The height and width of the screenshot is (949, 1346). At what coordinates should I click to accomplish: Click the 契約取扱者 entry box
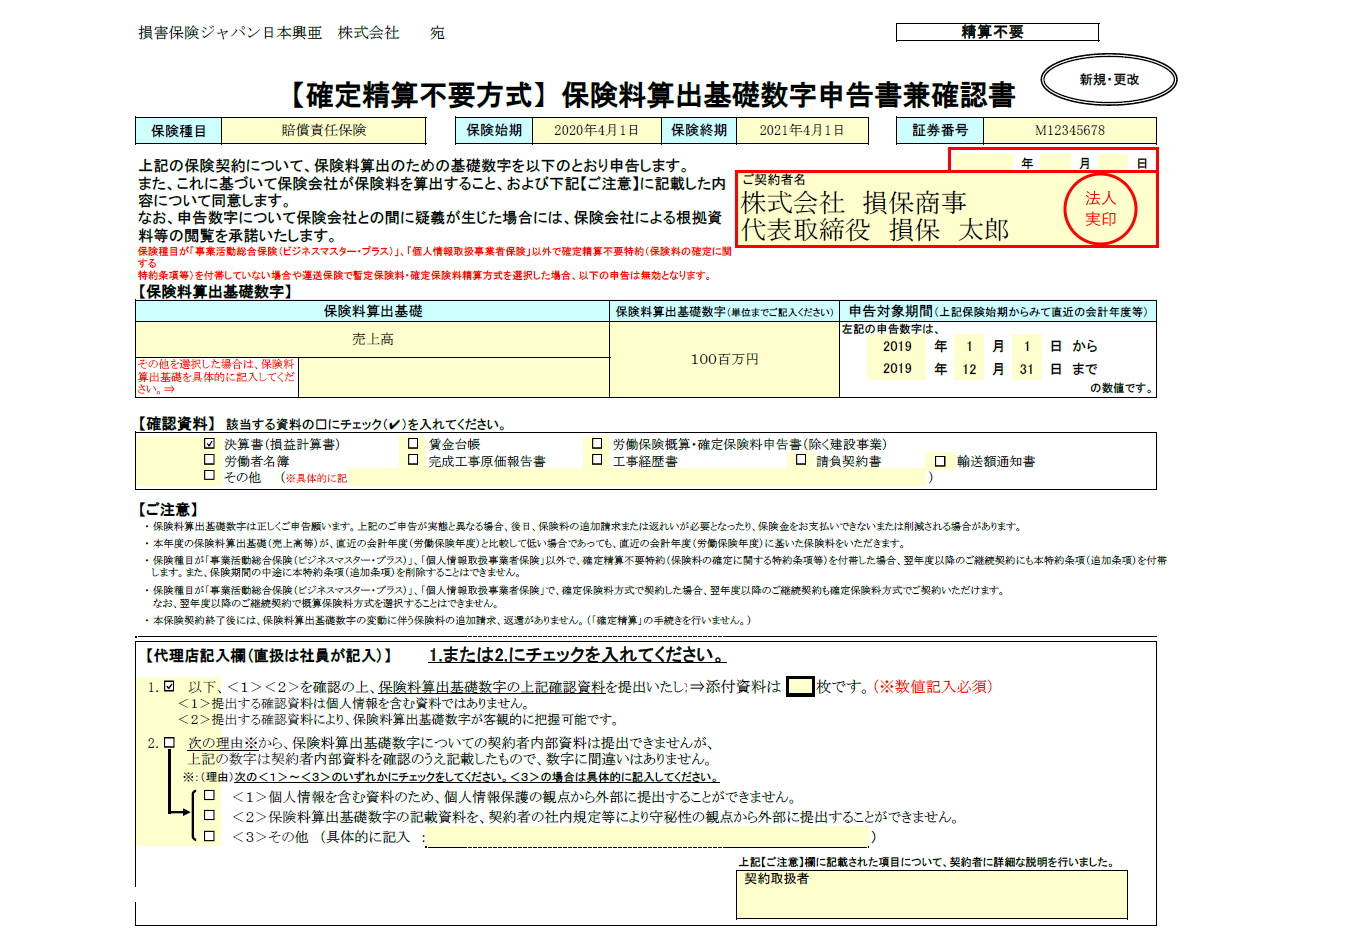point(932,894)
